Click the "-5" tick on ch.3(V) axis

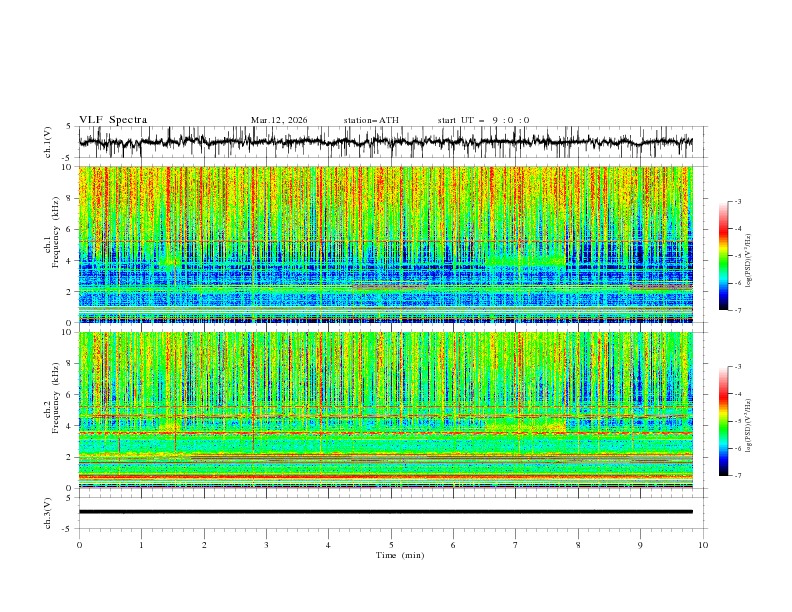68,529
